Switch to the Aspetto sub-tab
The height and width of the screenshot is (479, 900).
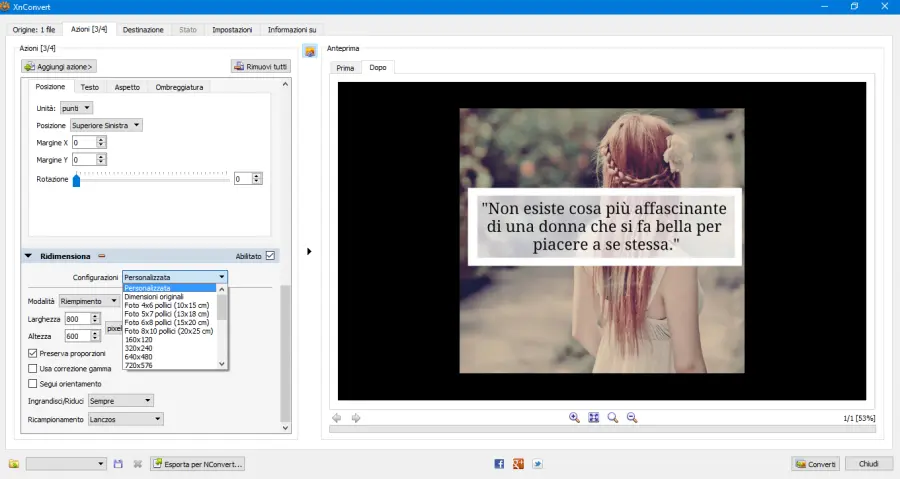[x=127, y=87]
